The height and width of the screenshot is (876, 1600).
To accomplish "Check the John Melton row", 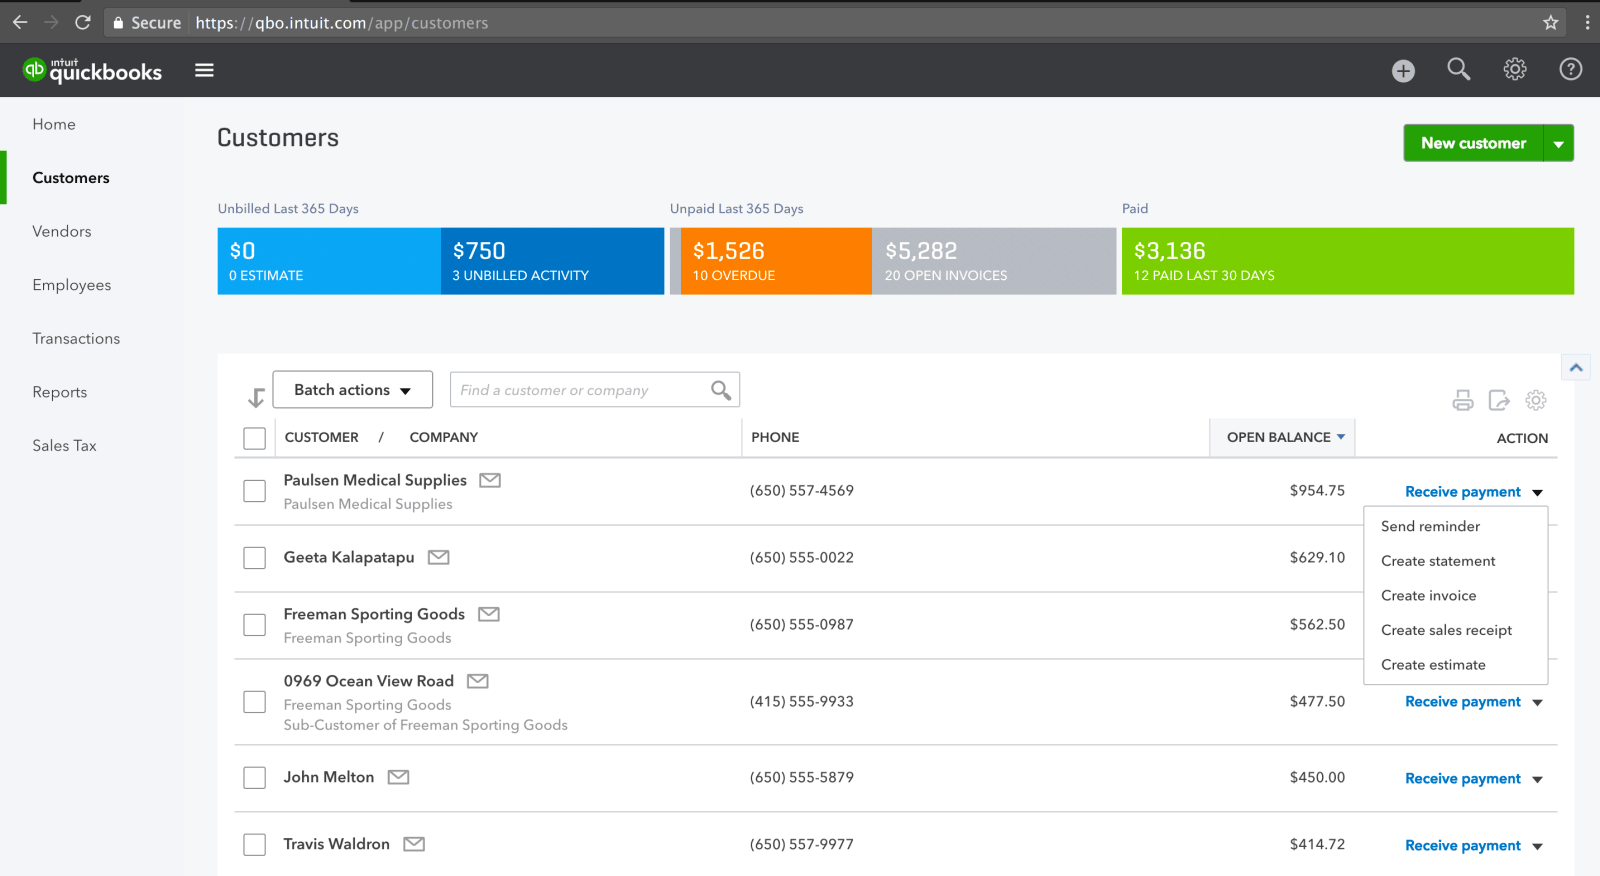I will (x=255, y=778).
